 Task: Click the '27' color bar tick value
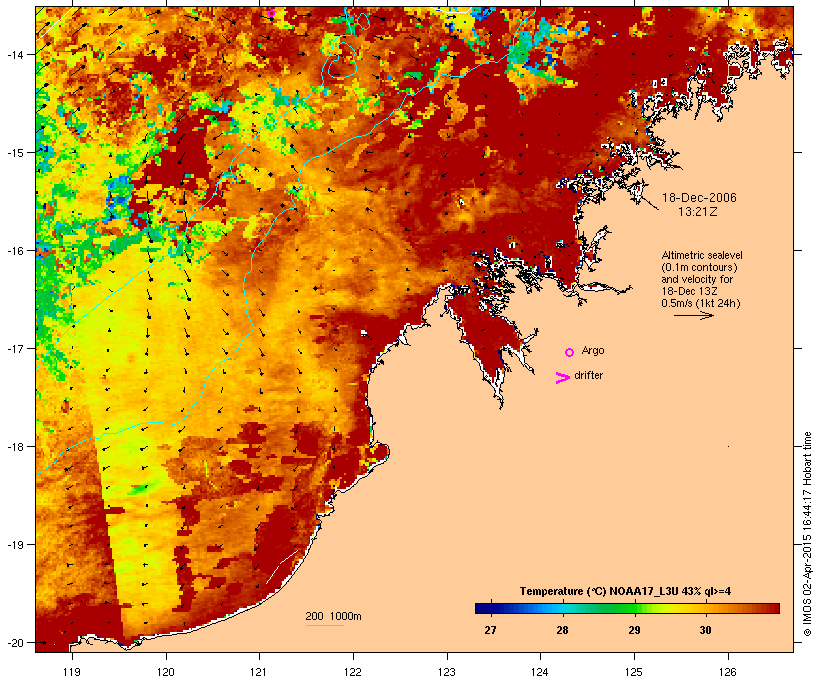pyautogui.click(x=490, y=630)
